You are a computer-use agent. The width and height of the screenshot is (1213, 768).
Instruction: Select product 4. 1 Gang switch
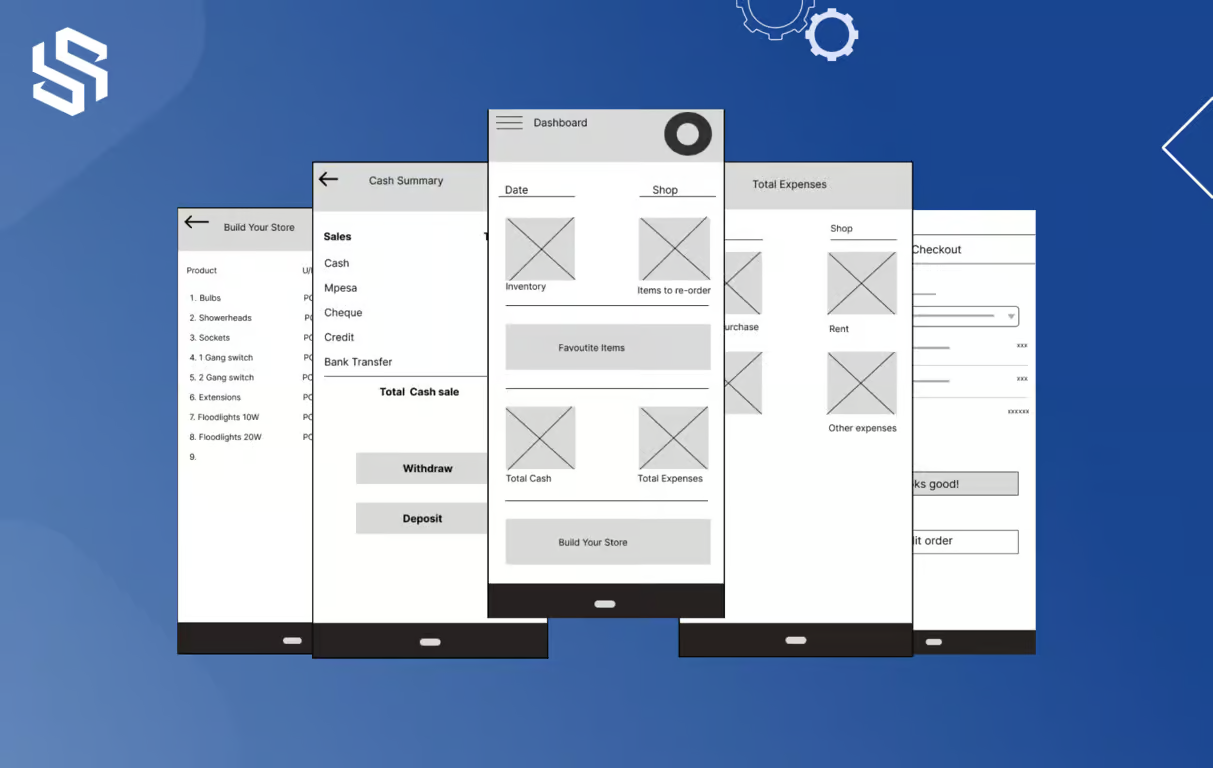tap(221, 358)
